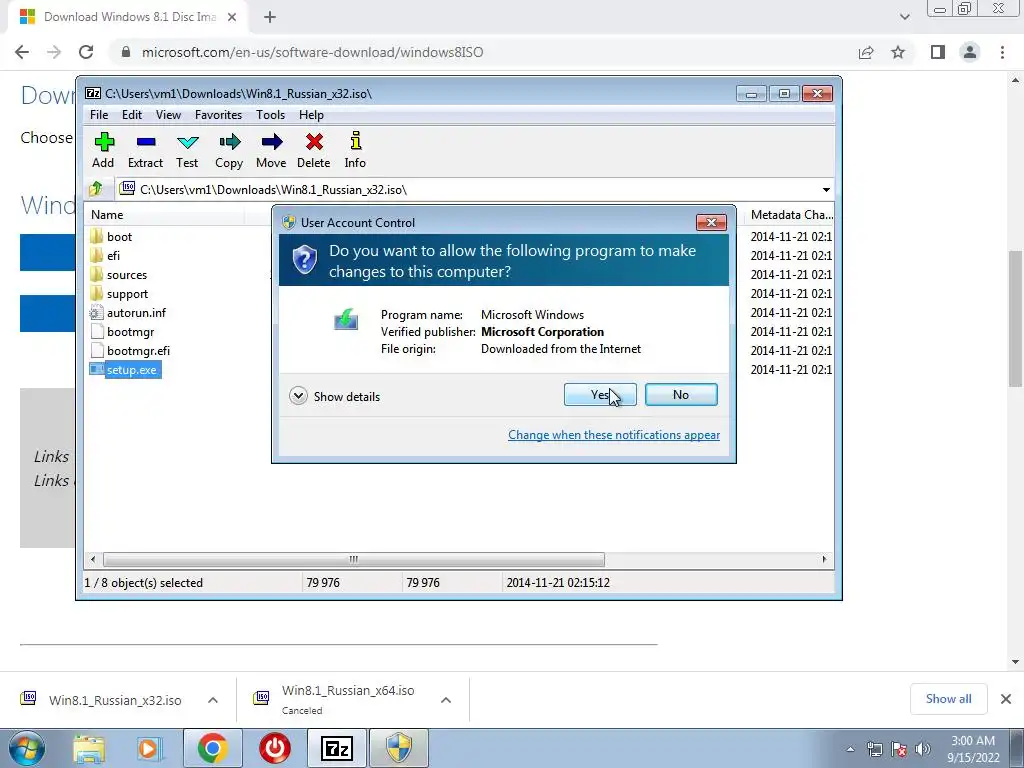This screenshot has width=1024, height=768.
Task: Open the Chrome profile icon
Action: [x=970, y=52]
